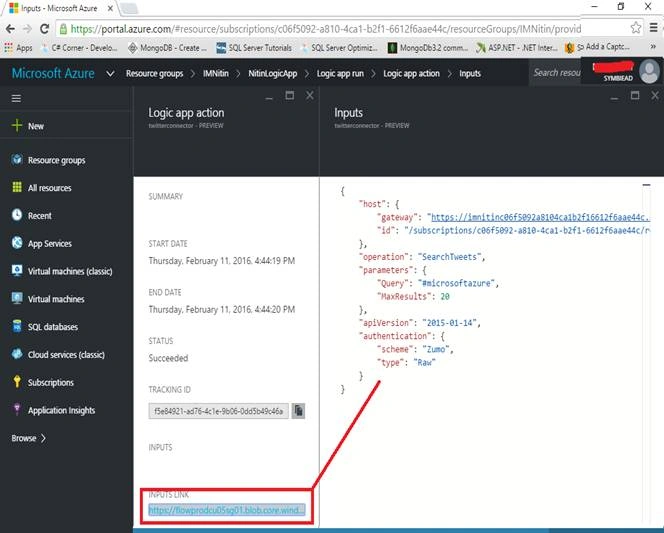The height and width of the screenshot is (533, 664).
Task: Go to Logic app action breadcrumb
Action: 411,74
